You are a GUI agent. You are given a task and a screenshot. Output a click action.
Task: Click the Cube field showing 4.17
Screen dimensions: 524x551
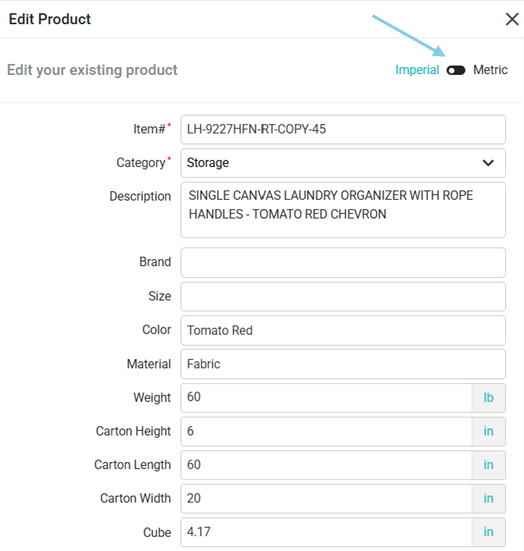pyautogui.click(x=326, y=532)
